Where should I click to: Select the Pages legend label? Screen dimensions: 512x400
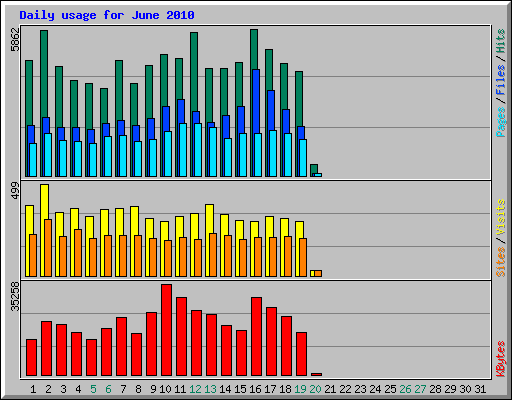click(500, 122)
